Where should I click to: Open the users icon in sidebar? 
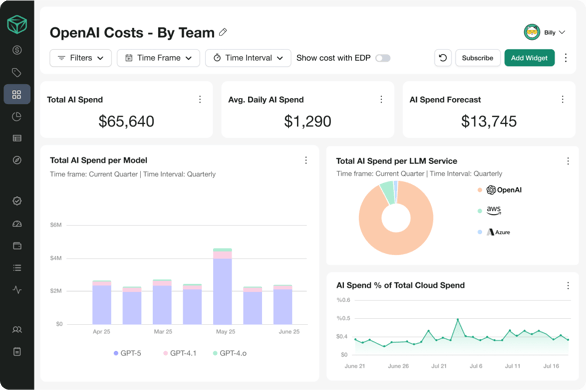click(17, 329)
